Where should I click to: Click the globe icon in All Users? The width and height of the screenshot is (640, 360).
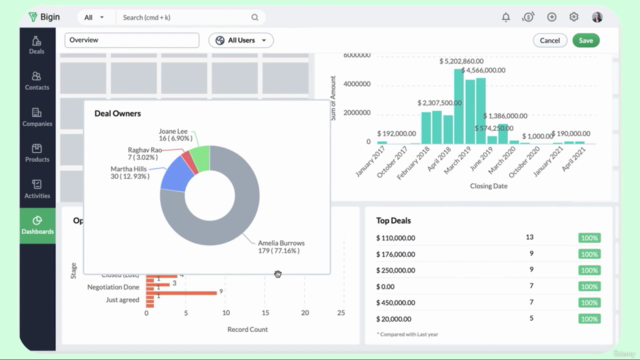(x=220, y=40)
